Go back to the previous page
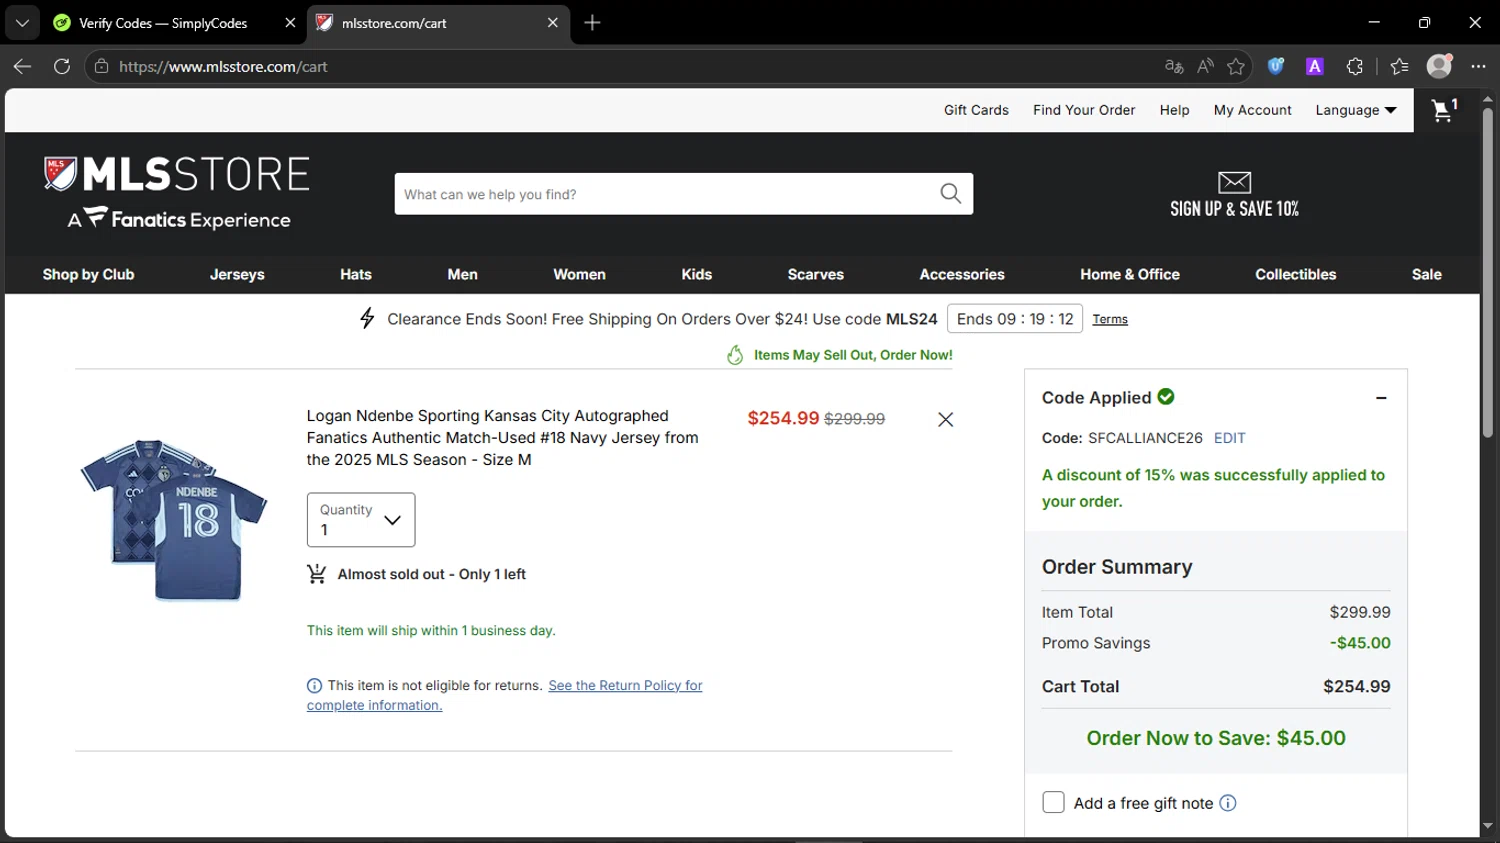This screenshot has width=1500, height=843. click(x=22, y=67)
